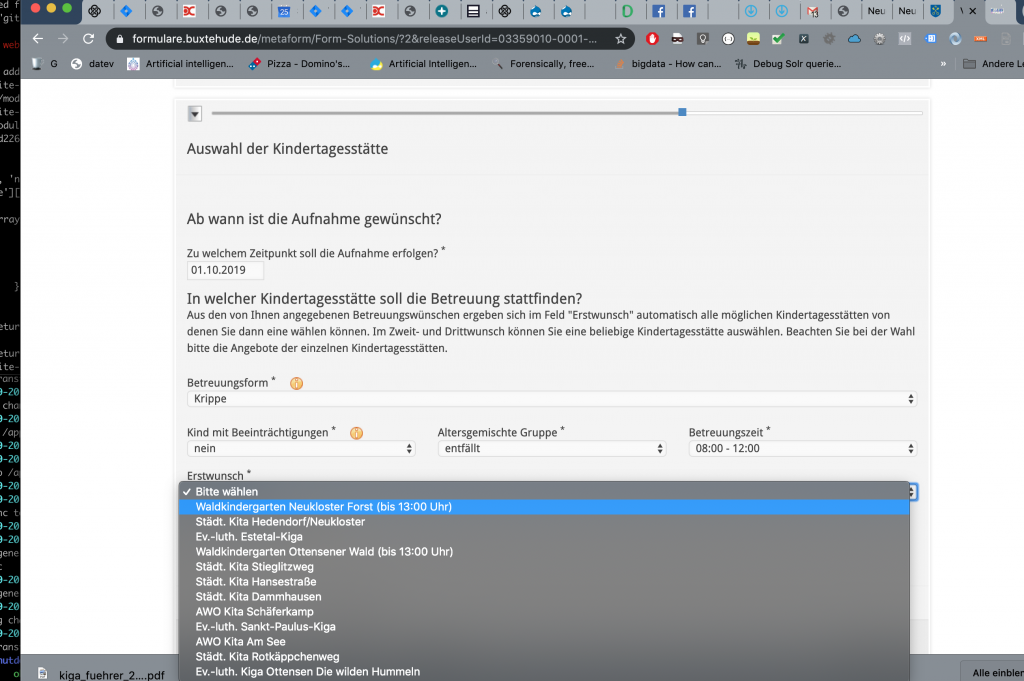Open the Betreuungszeit dropdown 08:00 - 12:00
This screenshot has width=1024, height=681.
tap(802, 448)
